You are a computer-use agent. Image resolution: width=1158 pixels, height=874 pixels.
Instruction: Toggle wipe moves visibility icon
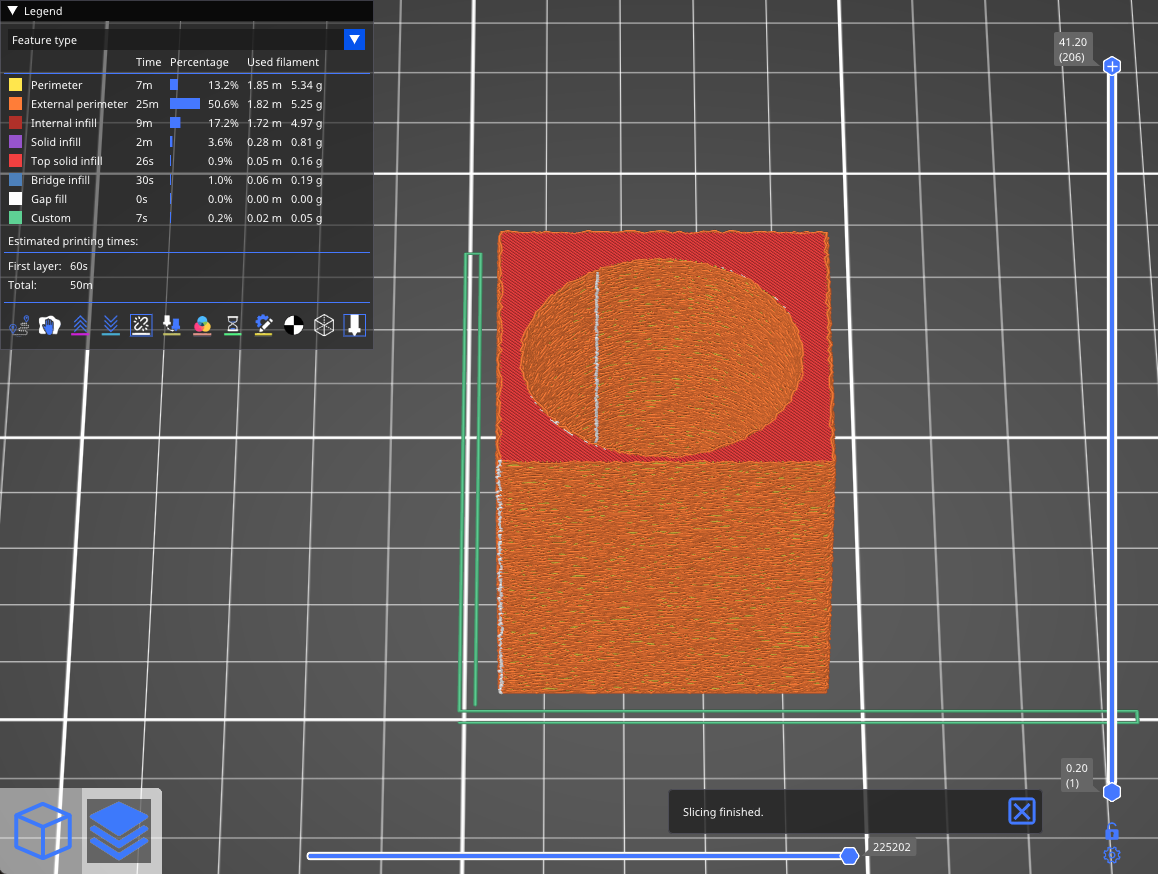point(49,325)
